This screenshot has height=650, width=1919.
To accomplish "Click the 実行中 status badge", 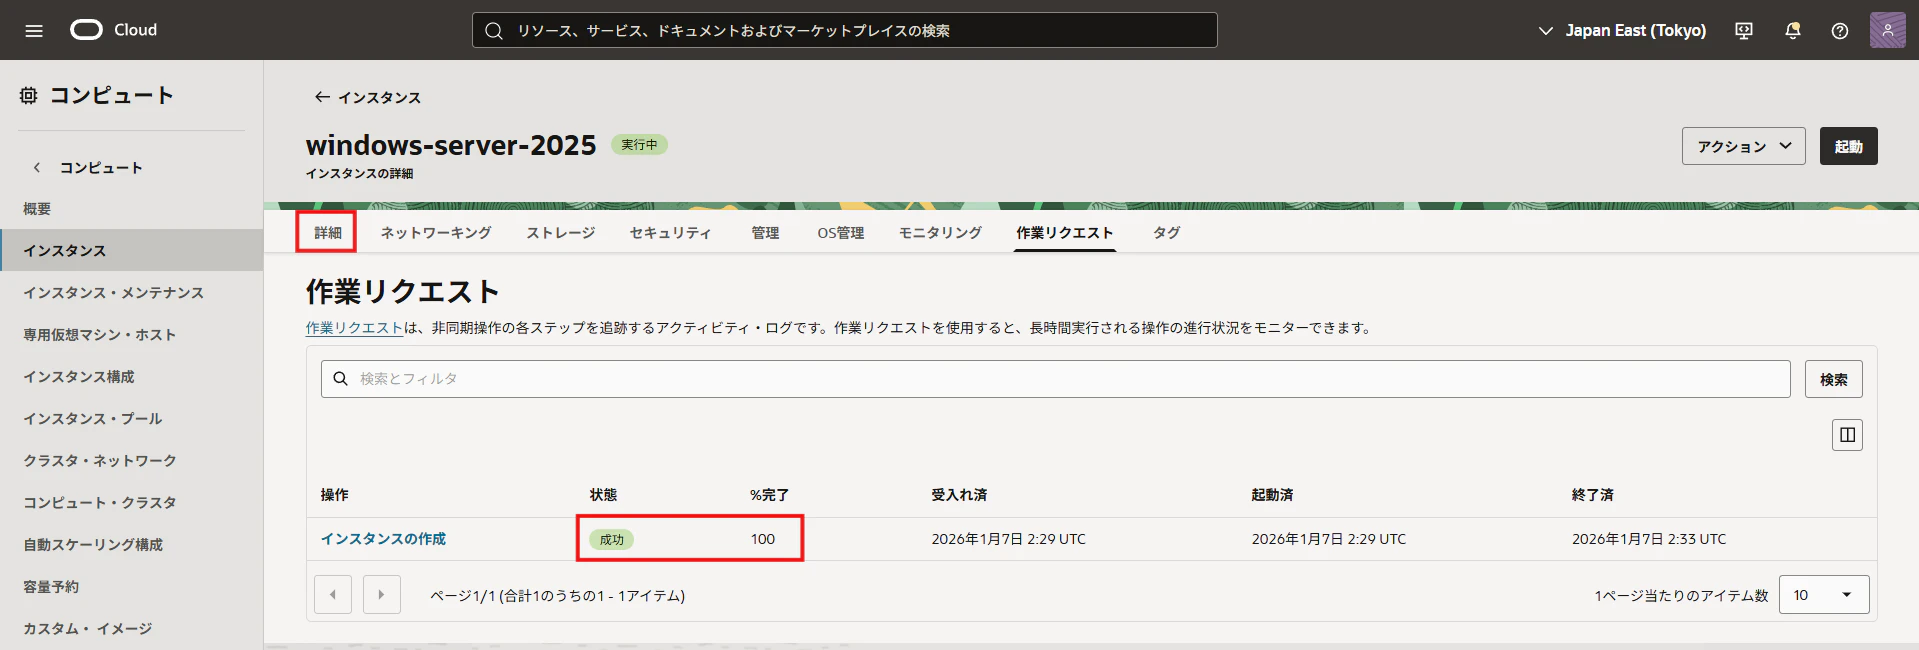I will [639, 145].
